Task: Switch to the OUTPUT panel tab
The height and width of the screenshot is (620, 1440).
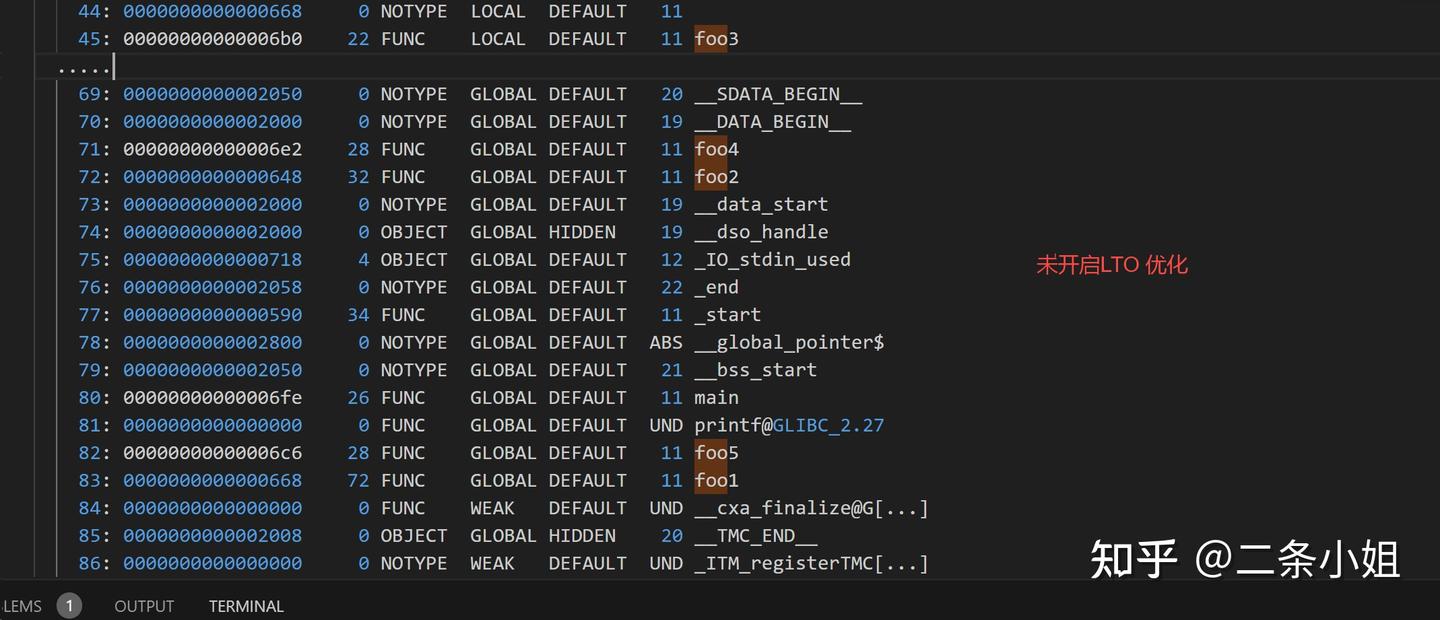Action: click(x=144, y=606)
